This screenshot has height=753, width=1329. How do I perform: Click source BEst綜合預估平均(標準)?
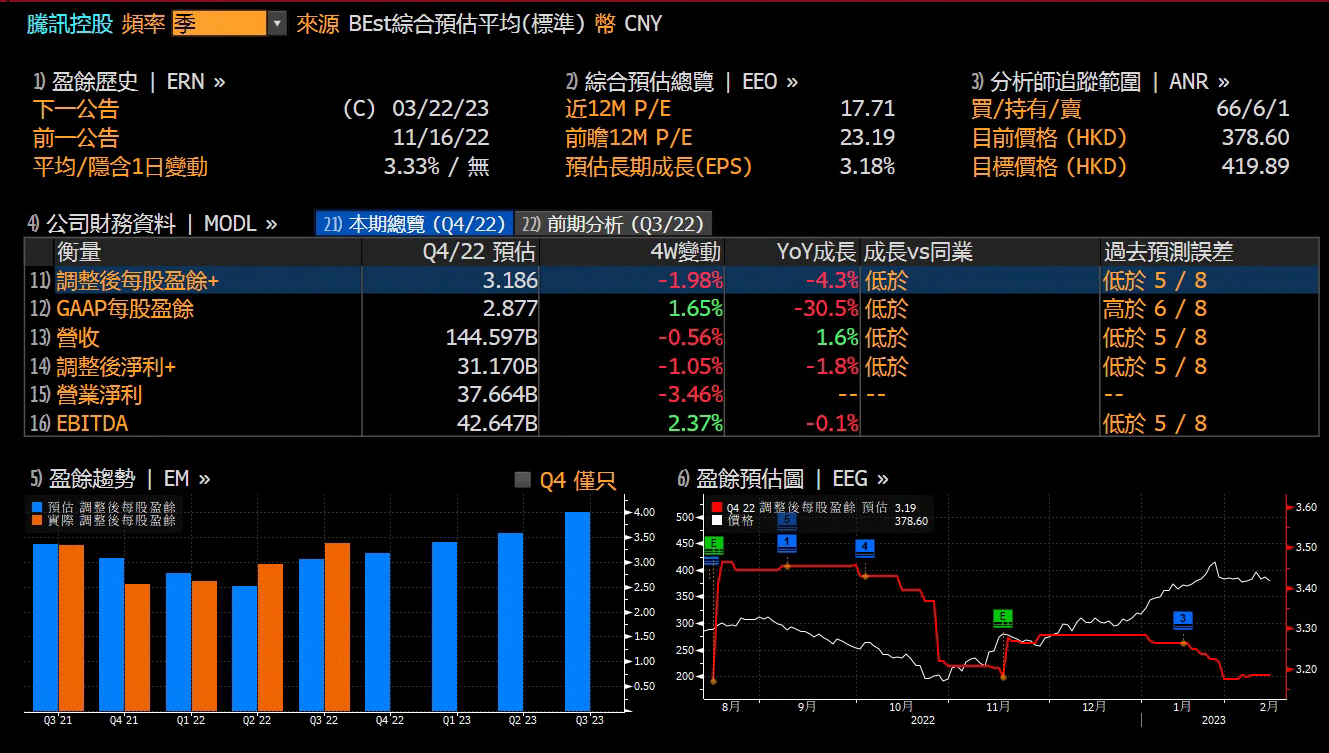click(x=467, y=24)
